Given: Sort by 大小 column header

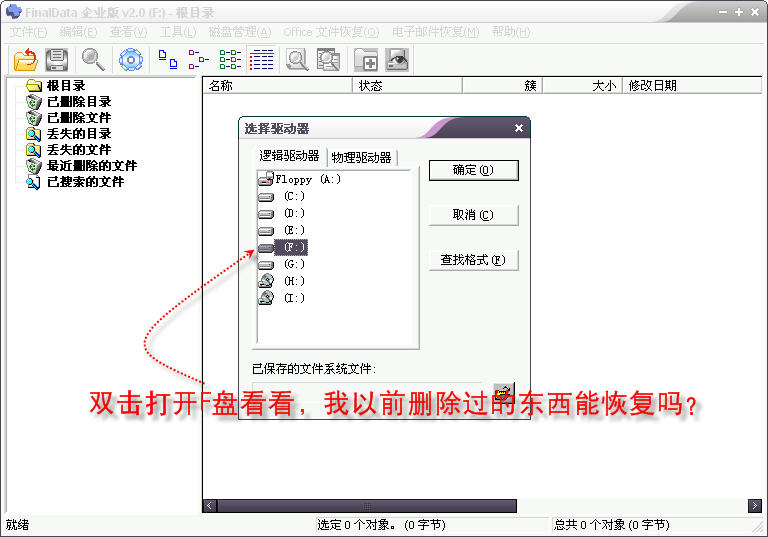Looking at the screenshot, I should click(582, 86).
